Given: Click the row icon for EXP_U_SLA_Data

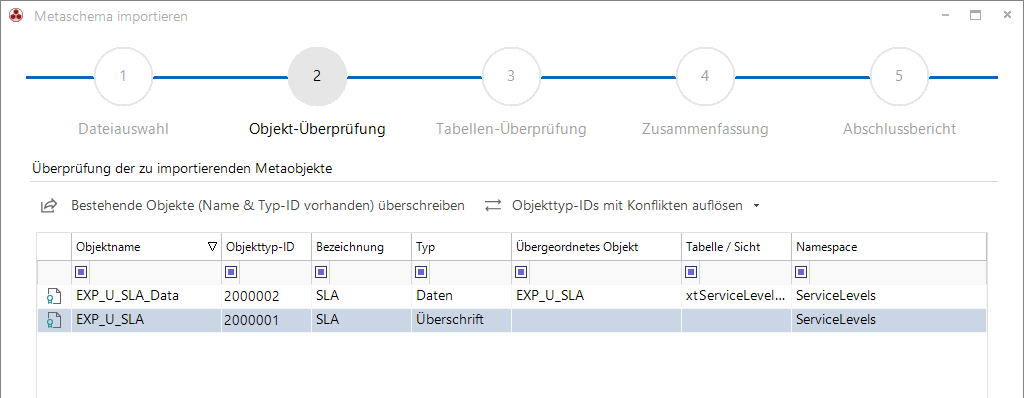Looking at the screenshot, I should point(54,296).
